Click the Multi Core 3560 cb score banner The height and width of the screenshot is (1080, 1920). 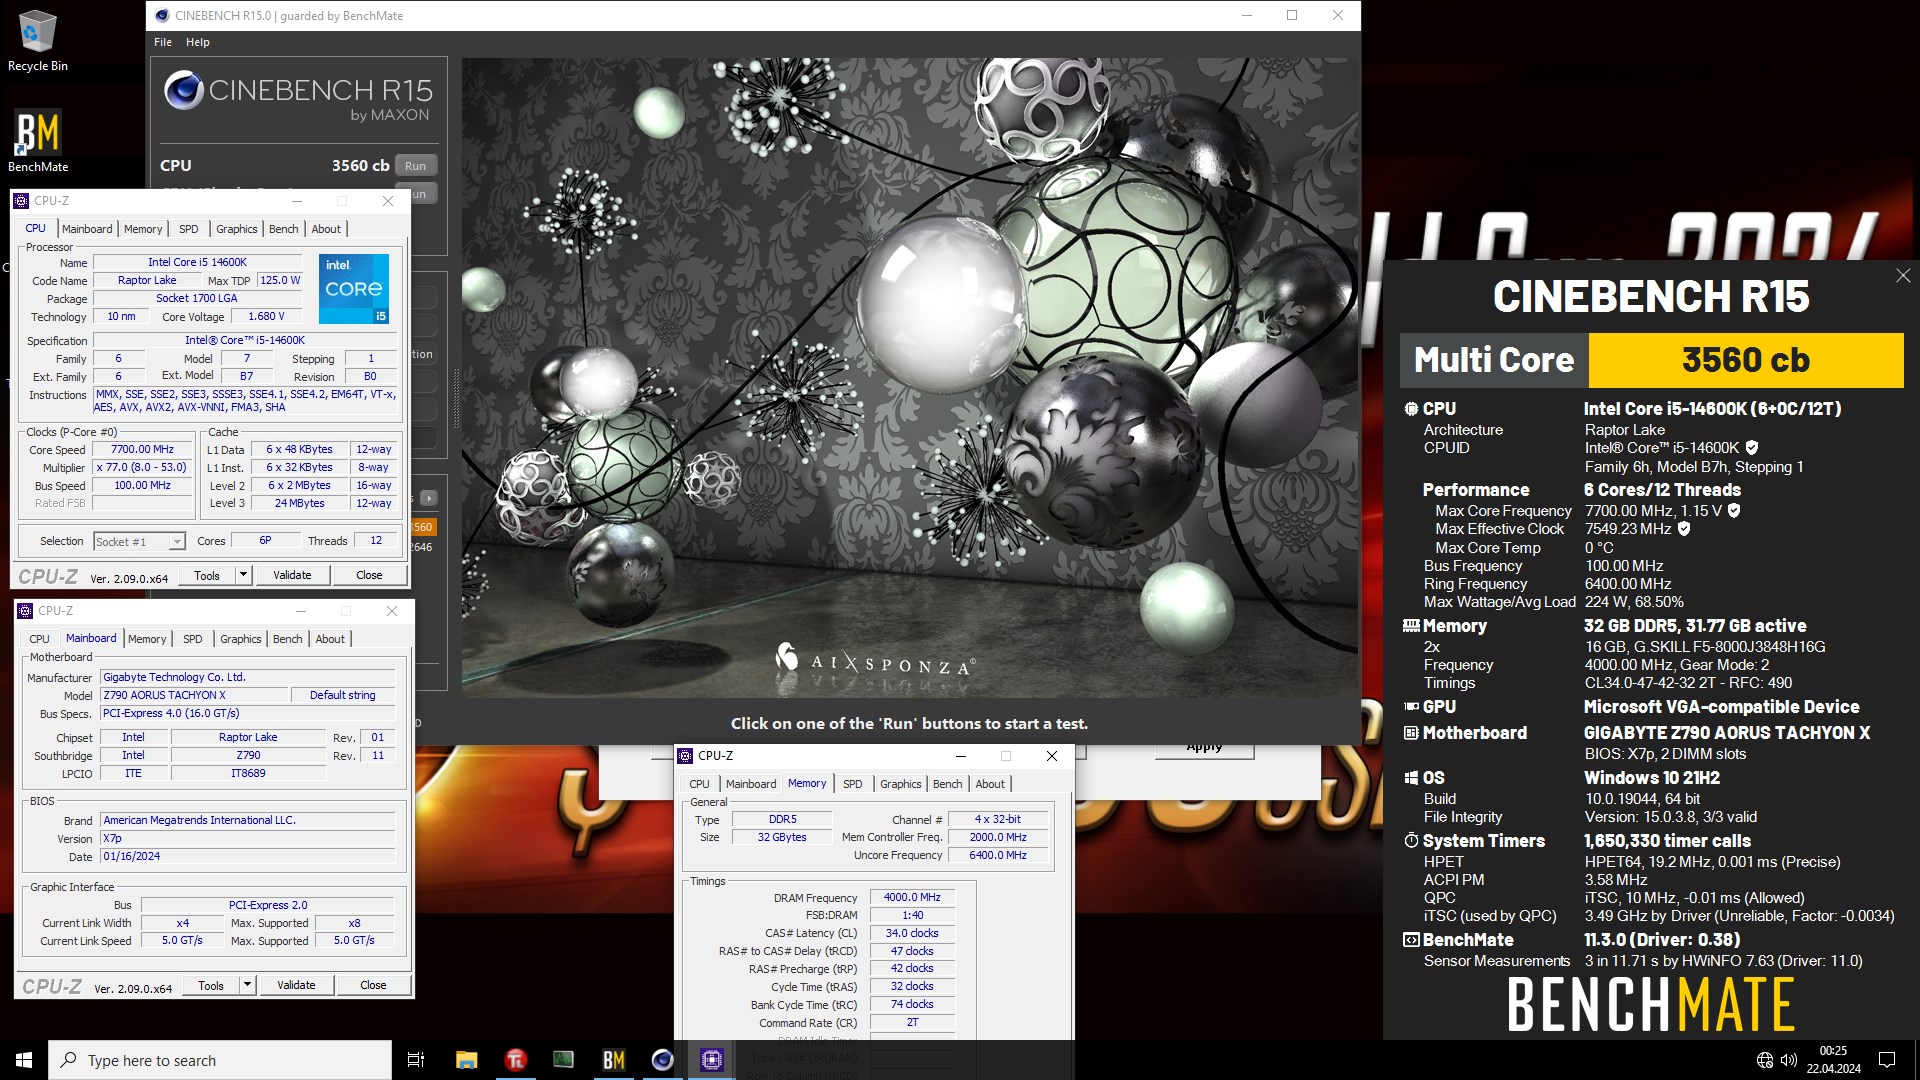1651,360
